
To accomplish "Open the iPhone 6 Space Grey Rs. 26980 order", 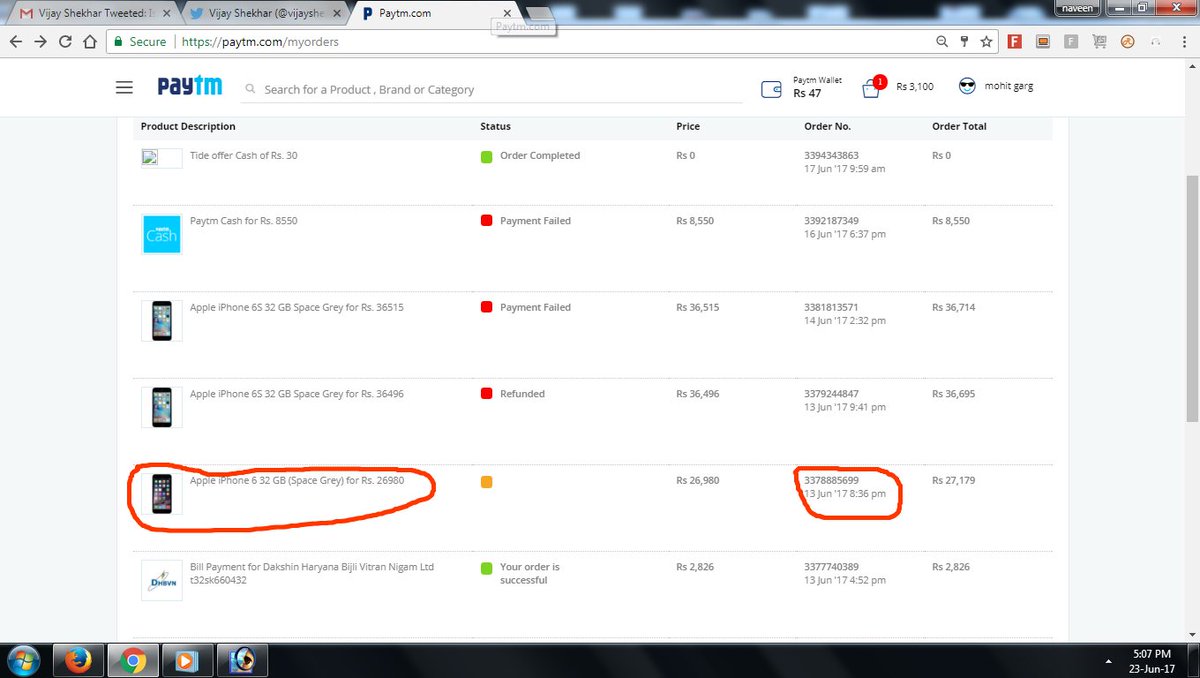I will click(297, 481).
